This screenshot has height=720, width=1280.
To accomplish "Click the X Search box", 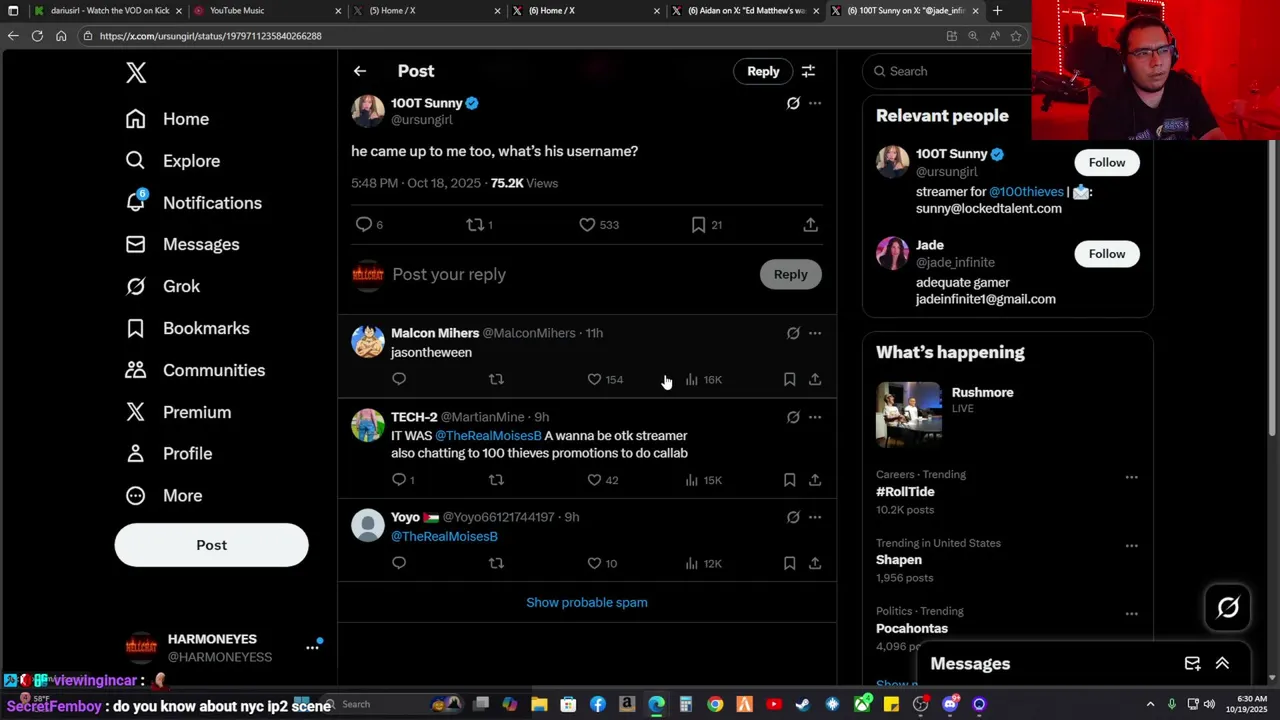I will pyautogui.click(x=947, y=71).
